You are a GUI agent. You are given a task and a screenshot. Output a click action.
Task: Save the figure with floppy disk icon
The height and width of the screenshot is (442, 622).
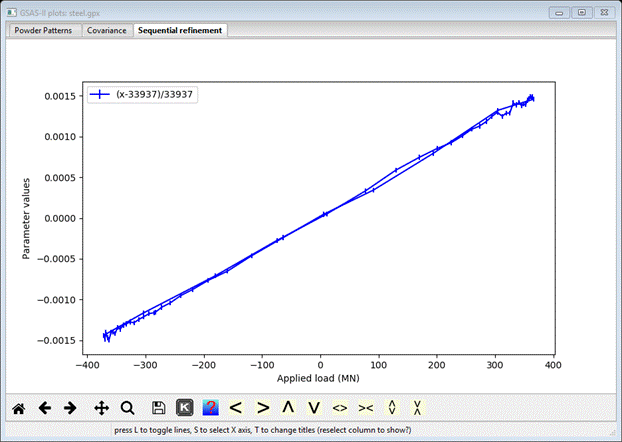coord(158,408)
